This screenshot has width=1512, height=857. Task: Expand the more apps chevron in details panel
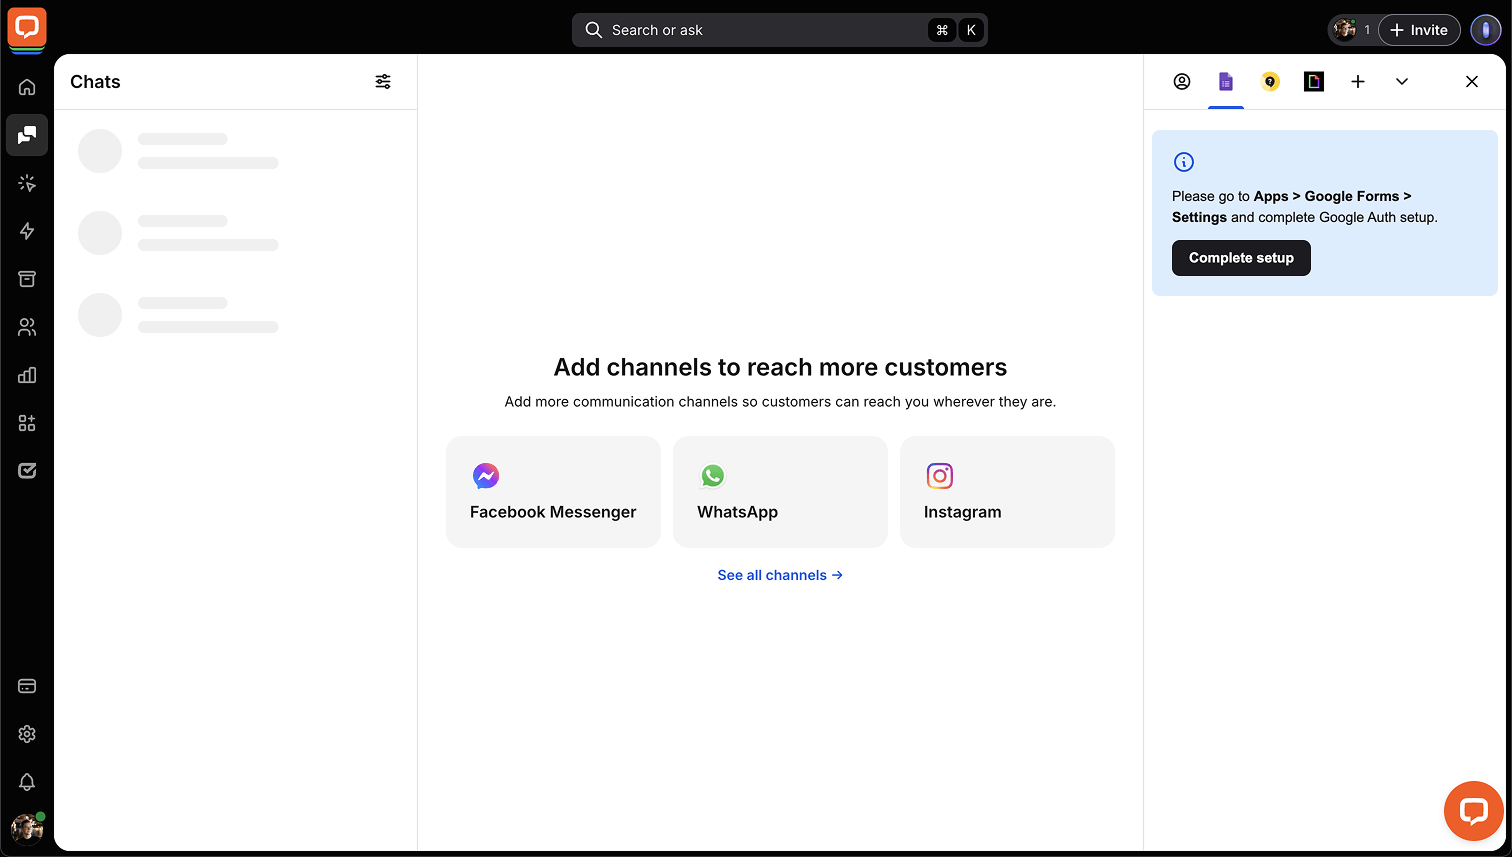tap(1402, 82)
